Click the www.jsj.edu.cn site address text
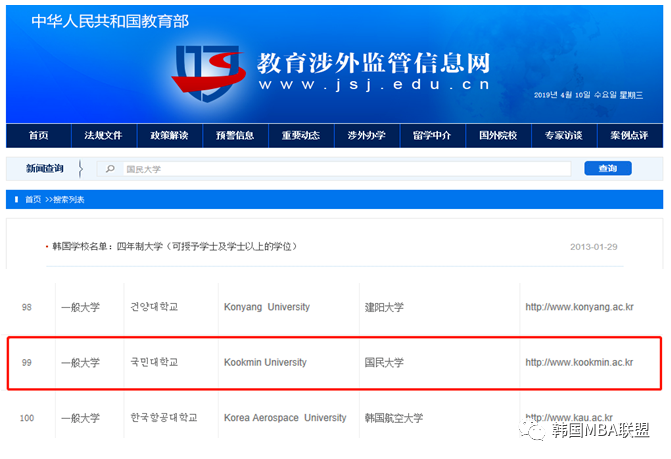 point(374,84)
